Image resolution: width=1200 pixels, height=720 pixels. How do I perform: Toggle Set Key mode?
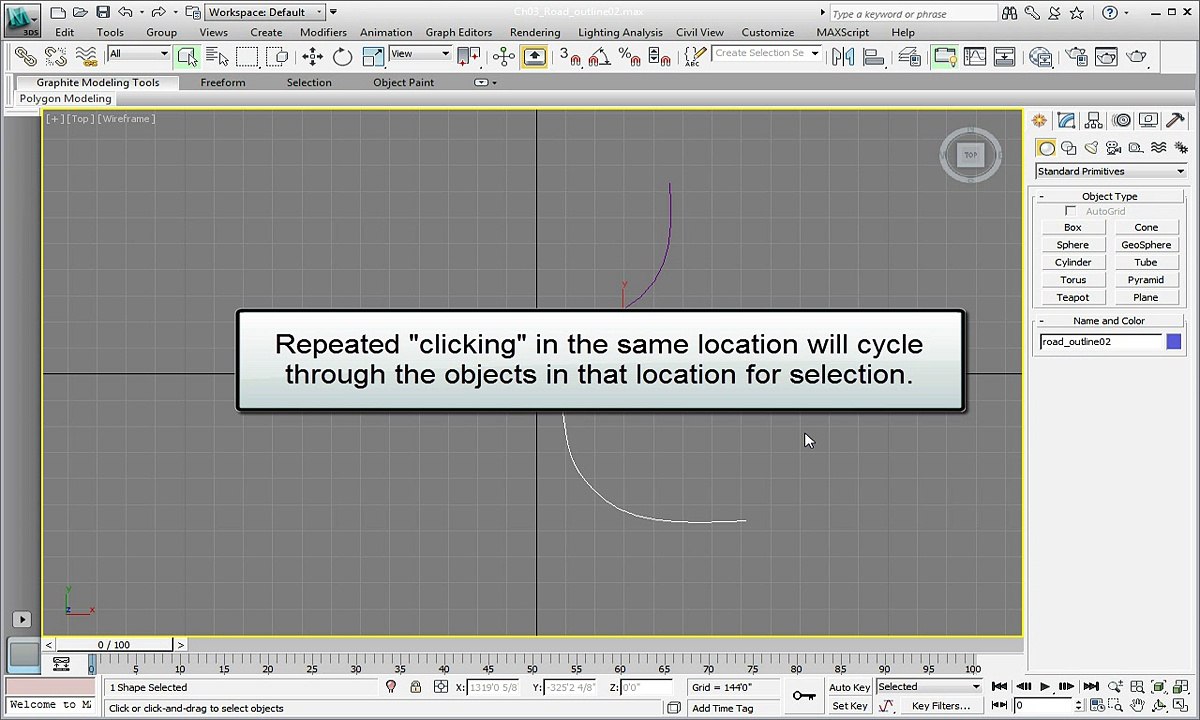(x=849, y=706)
